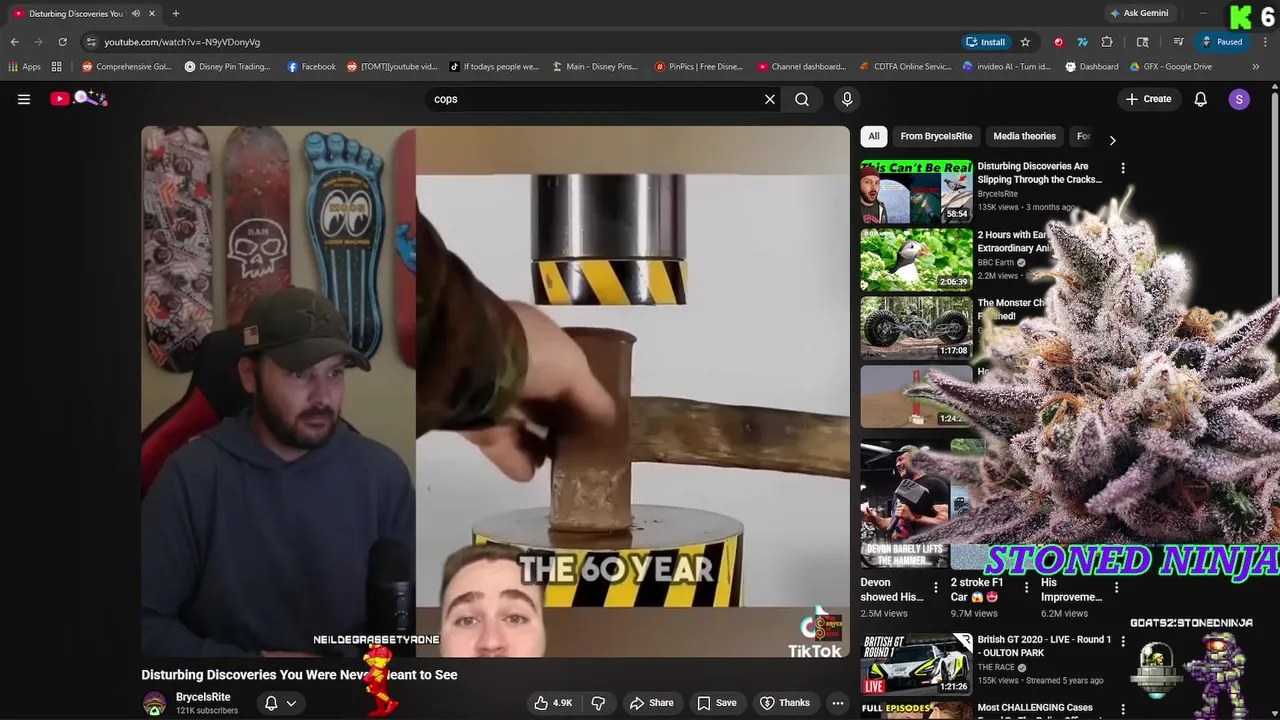Open more actions ellipsis under video
Screen dimensions: 1280x720
838,703
